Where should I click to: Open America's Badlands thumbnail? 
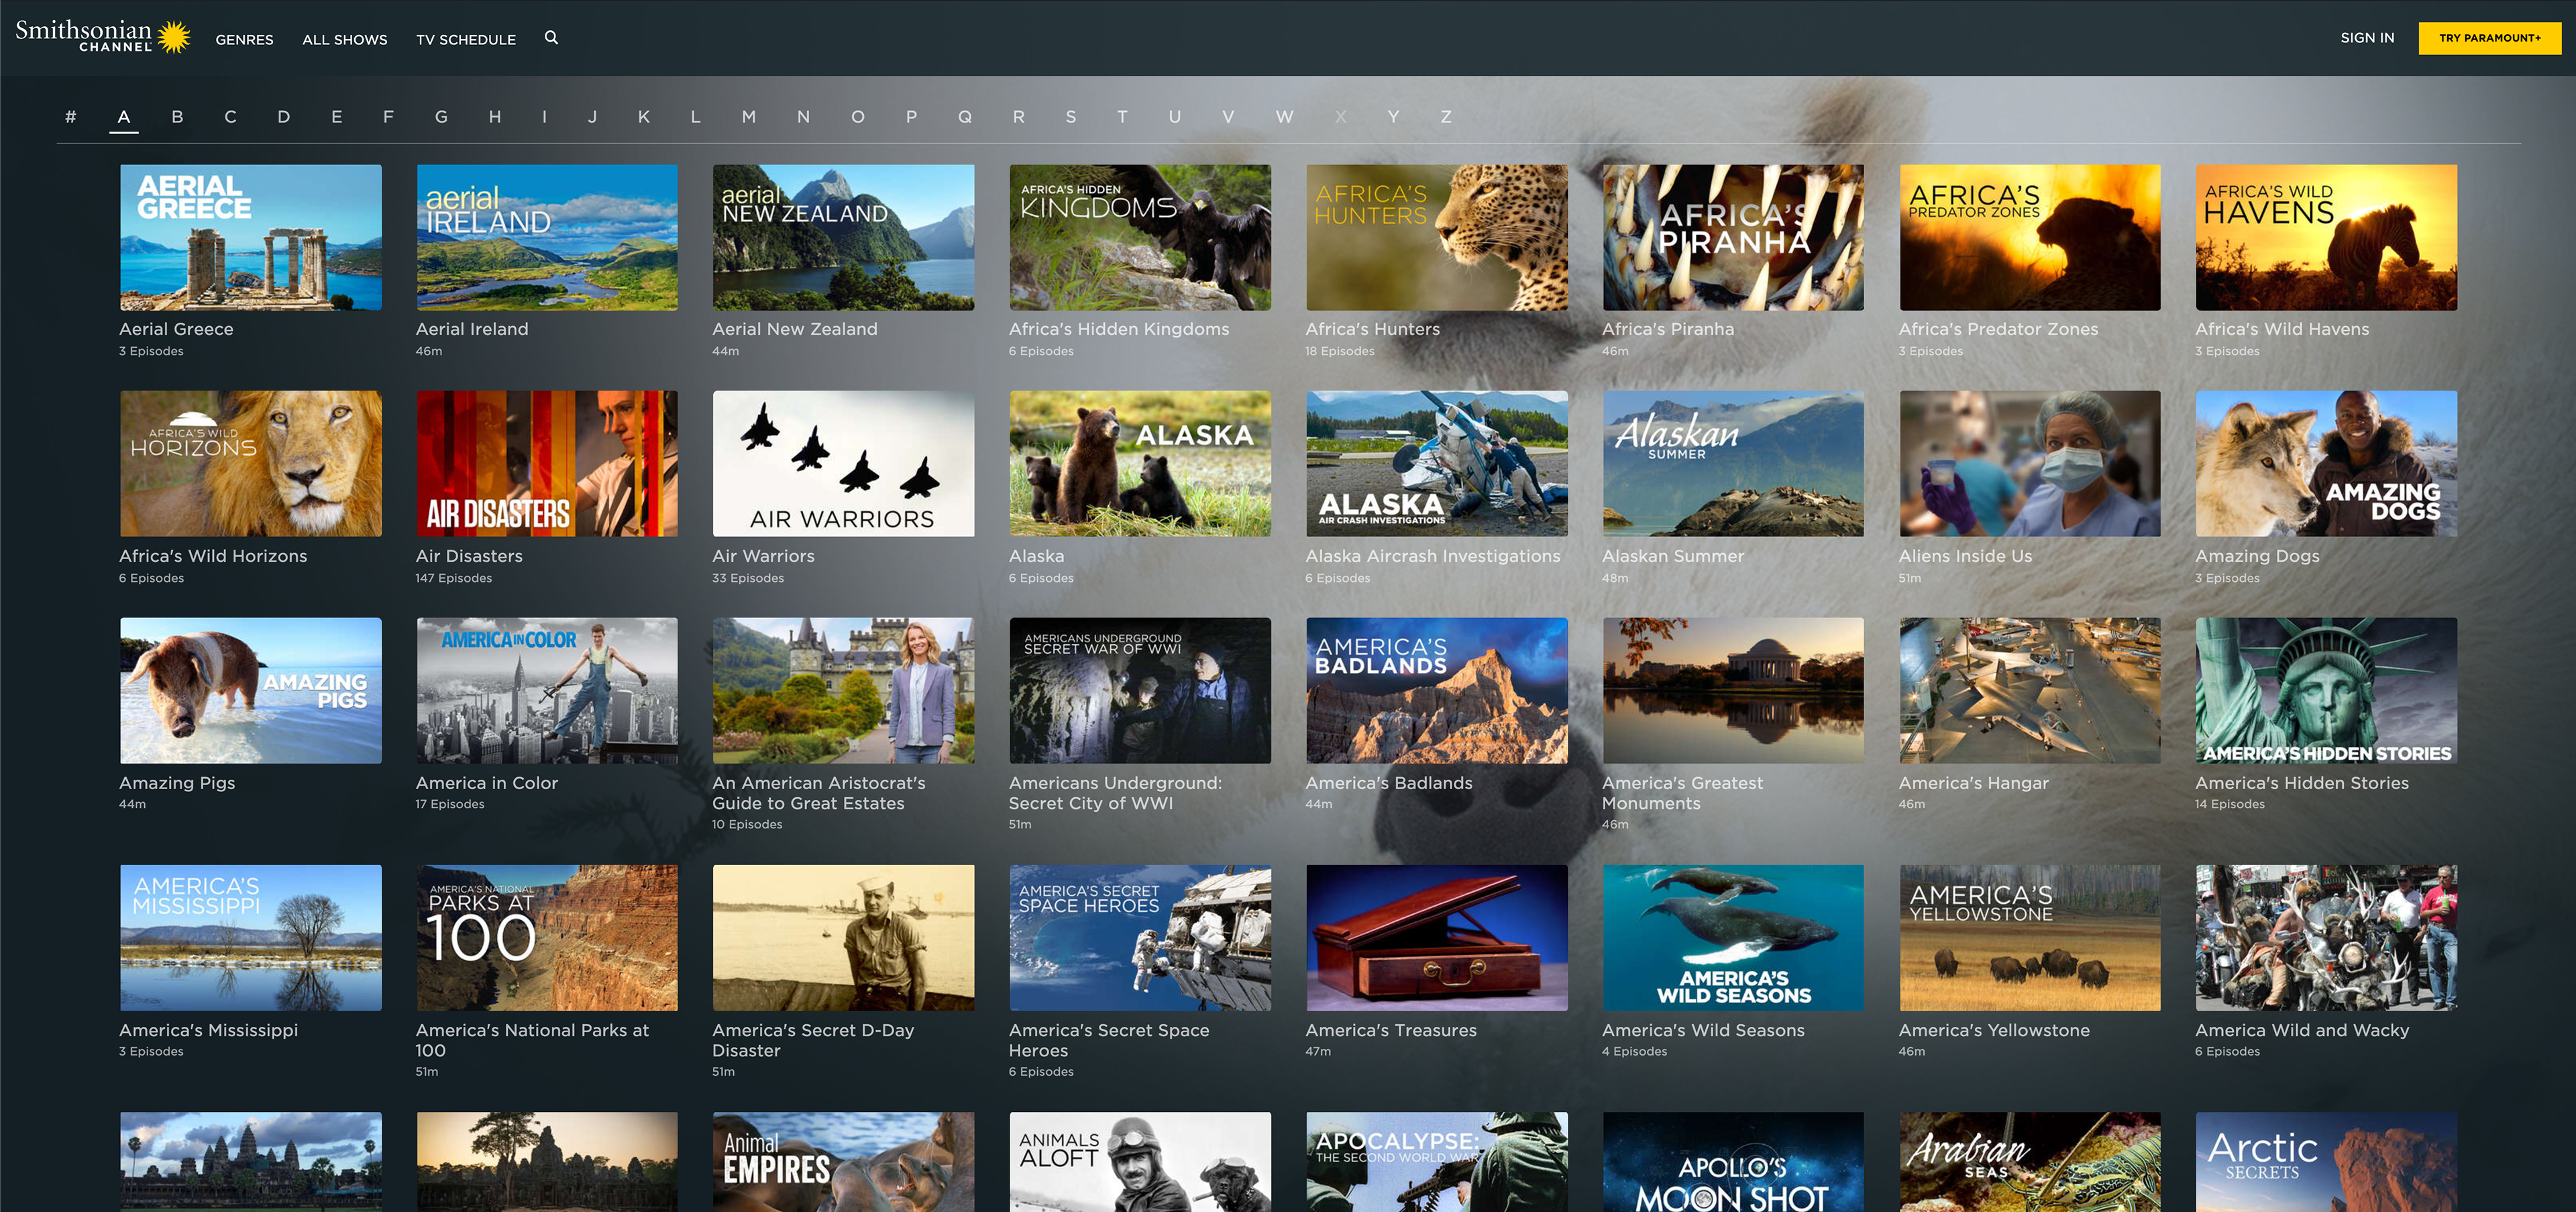[x=1436, y=690]
